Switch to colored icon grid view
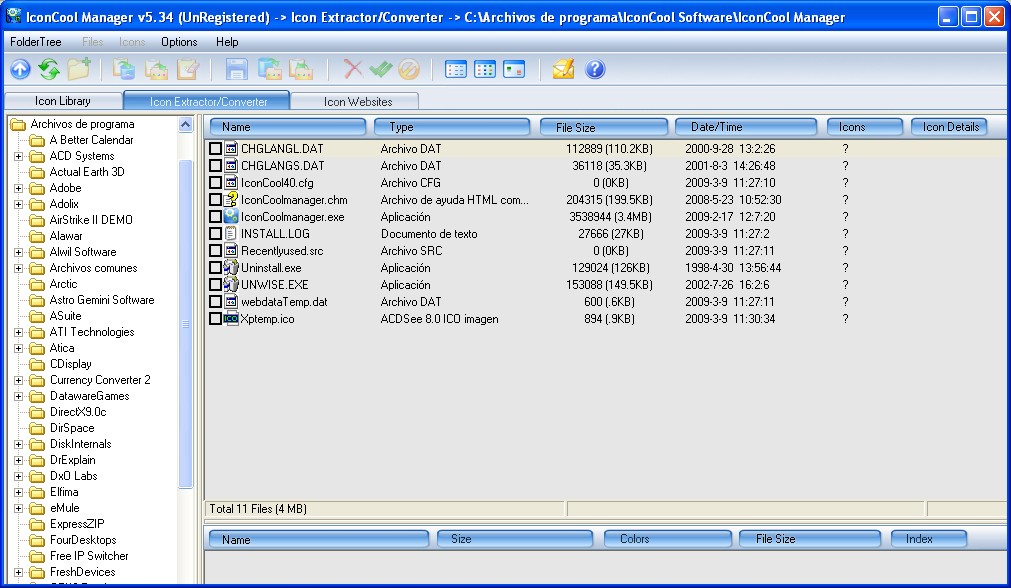1011x588 pixels. coord(485,69)
